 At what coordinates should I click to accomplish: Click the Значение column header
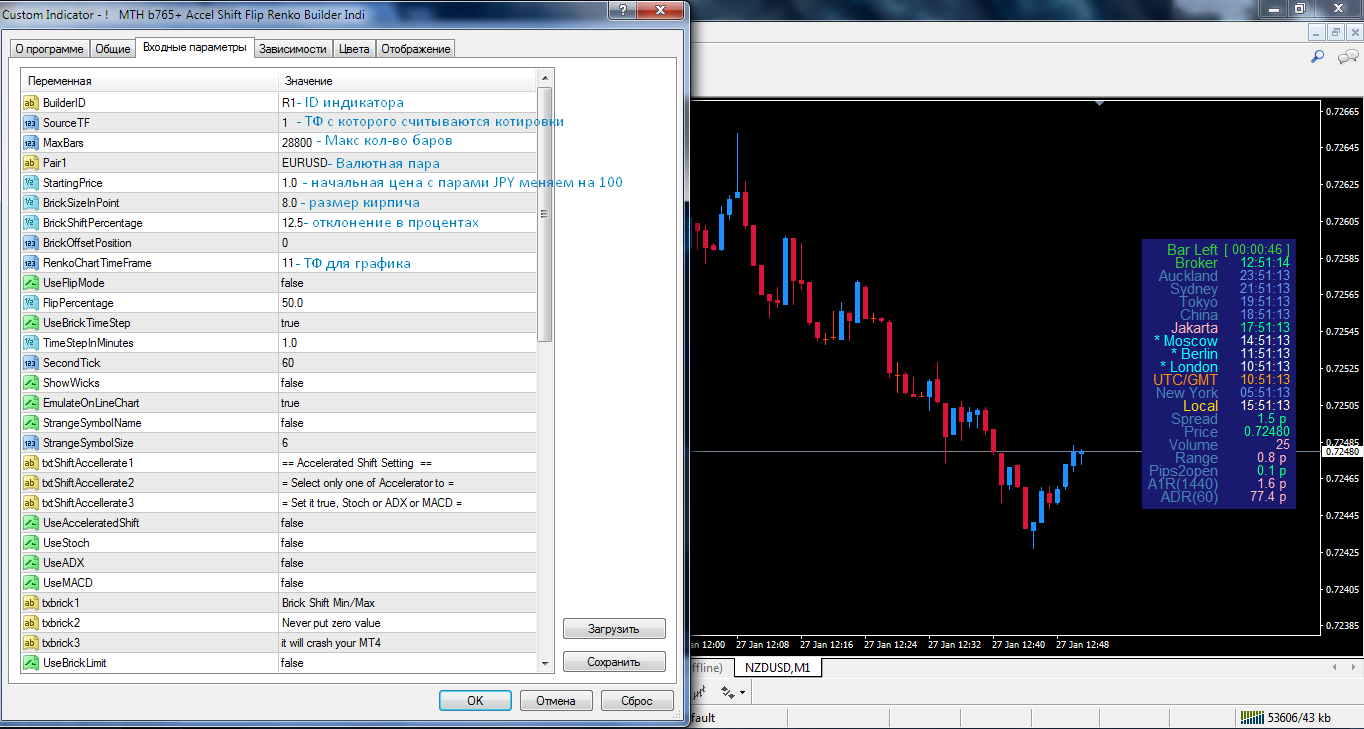407,81
